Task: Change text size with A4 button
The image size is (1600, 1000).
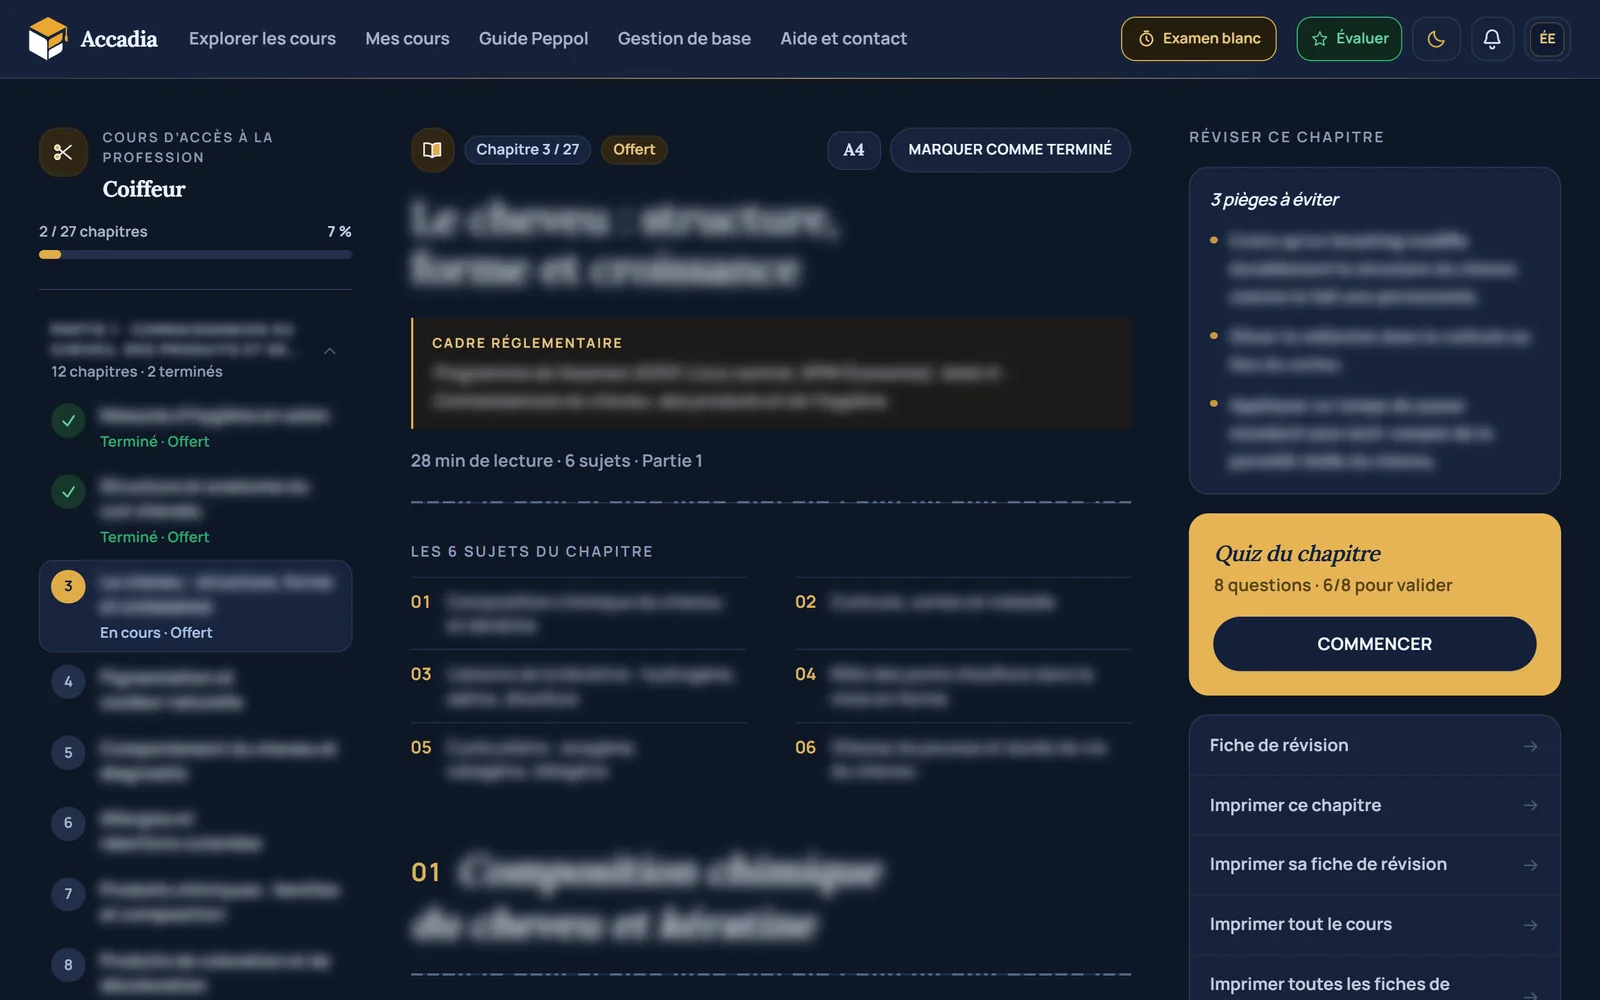Action: tap(853, 150)
